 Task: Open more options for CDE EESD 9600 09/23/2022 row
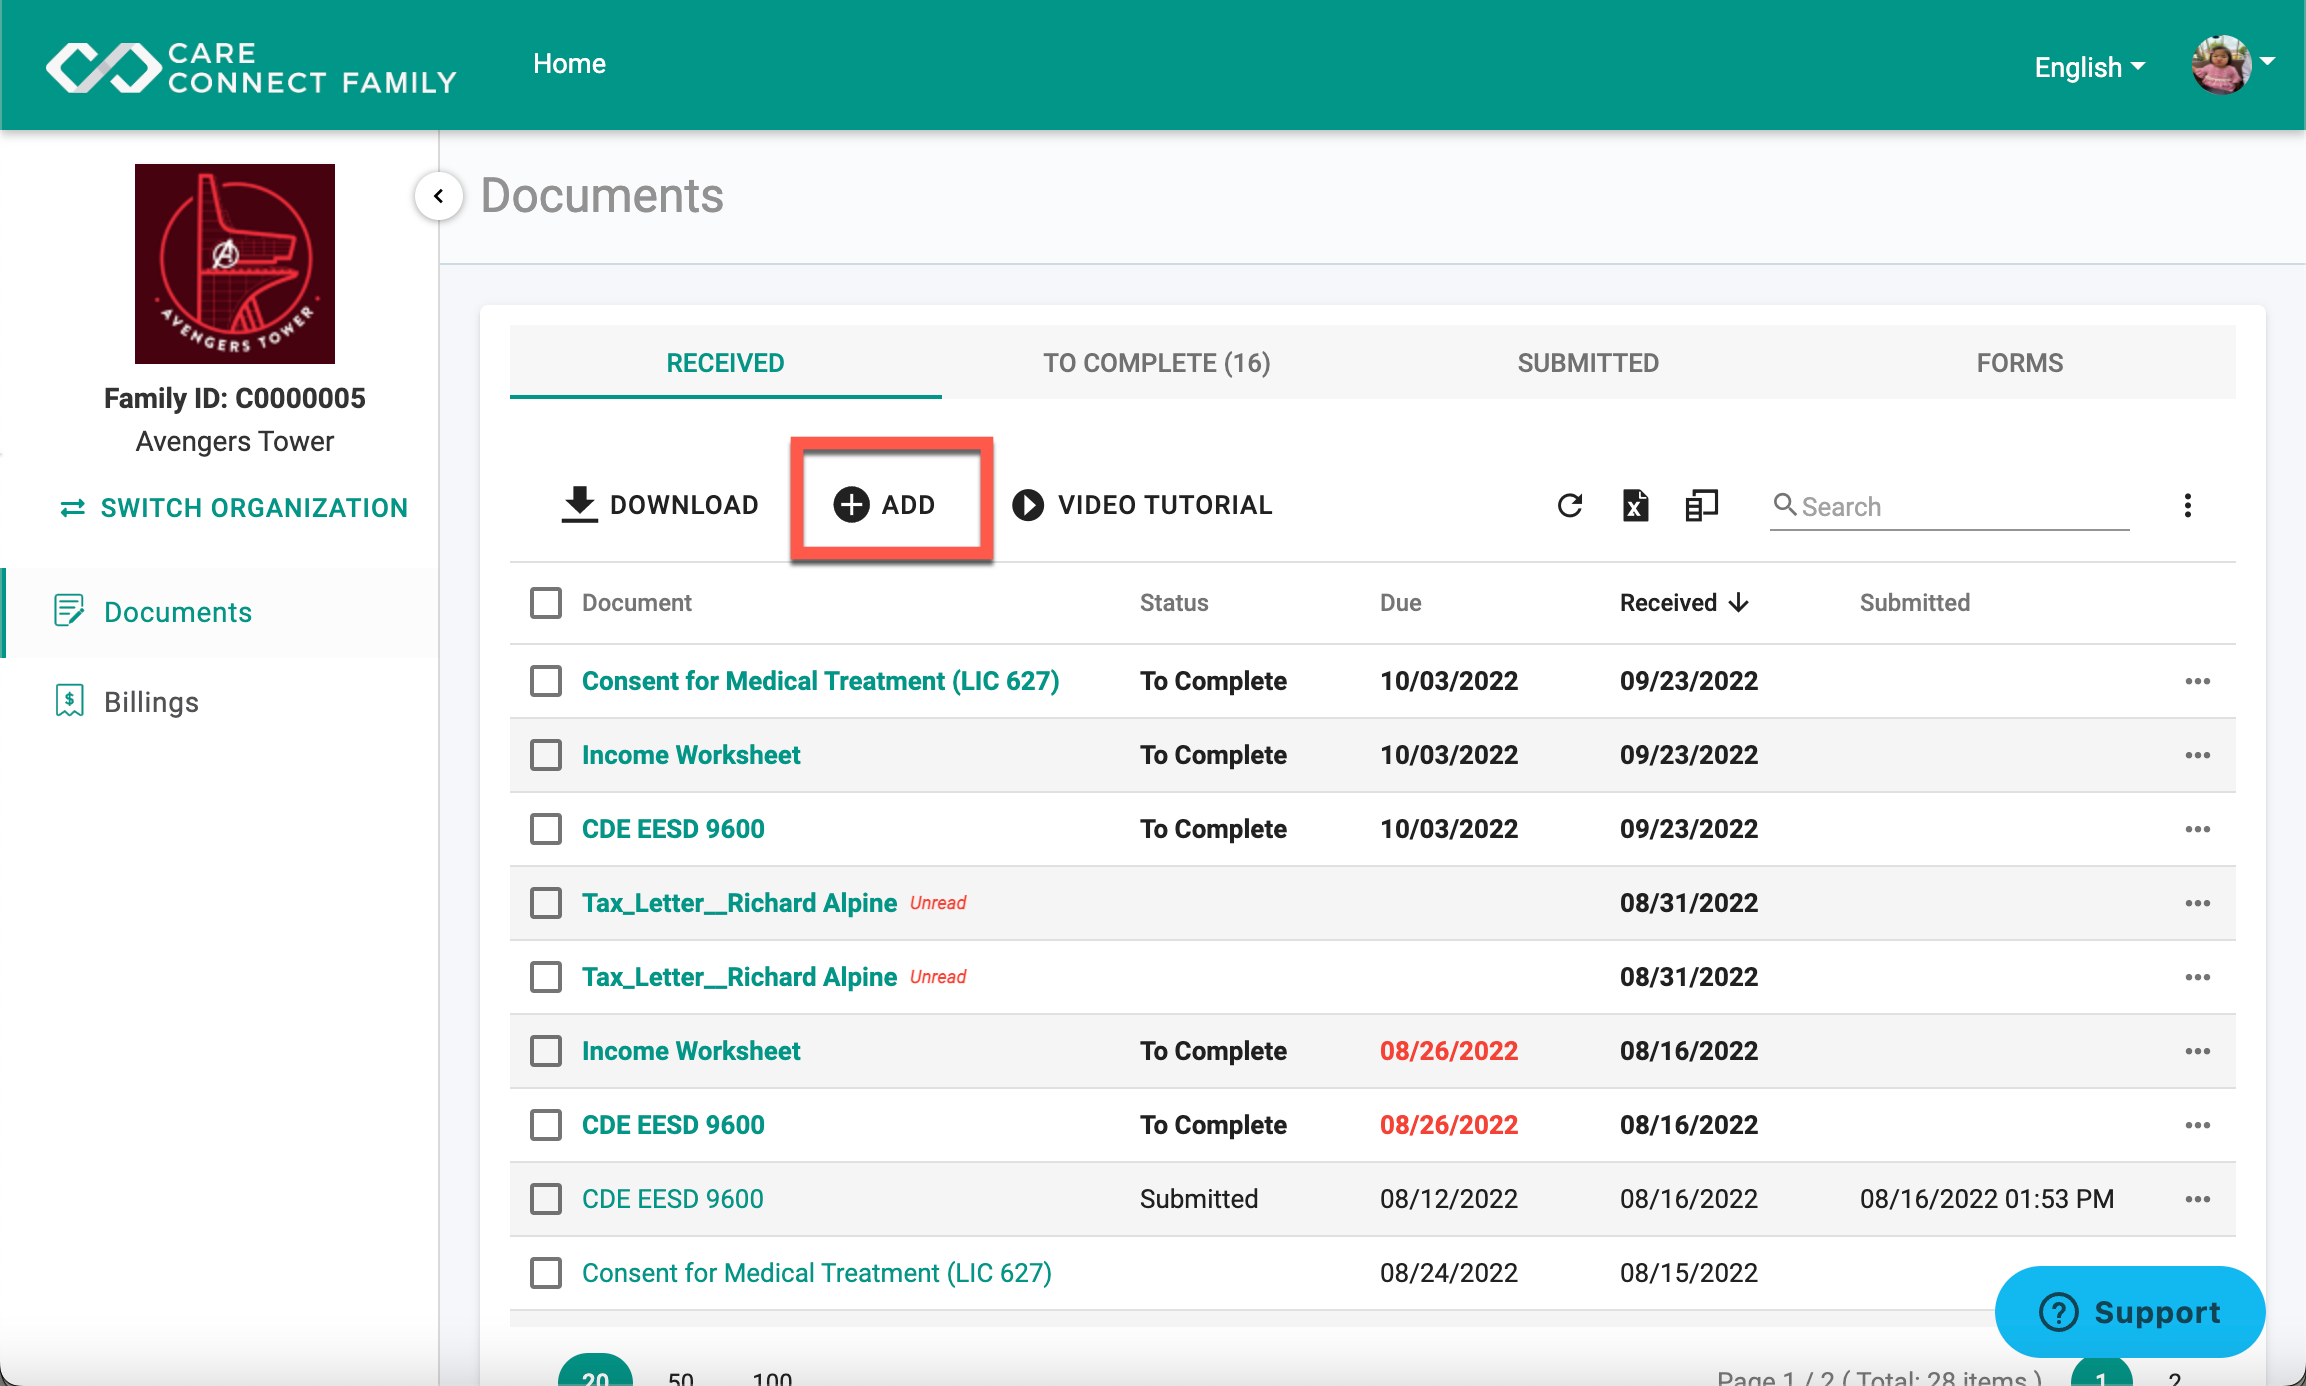(x=2198, y=829)
